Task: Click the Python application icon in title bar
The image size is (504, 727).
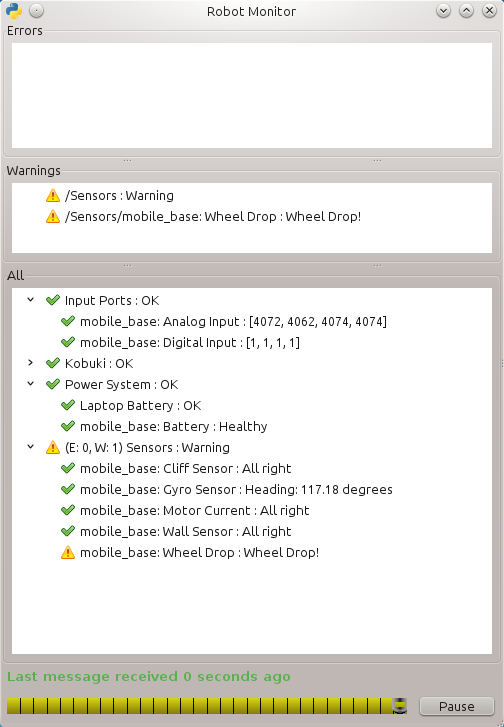Action: (14, 11)
